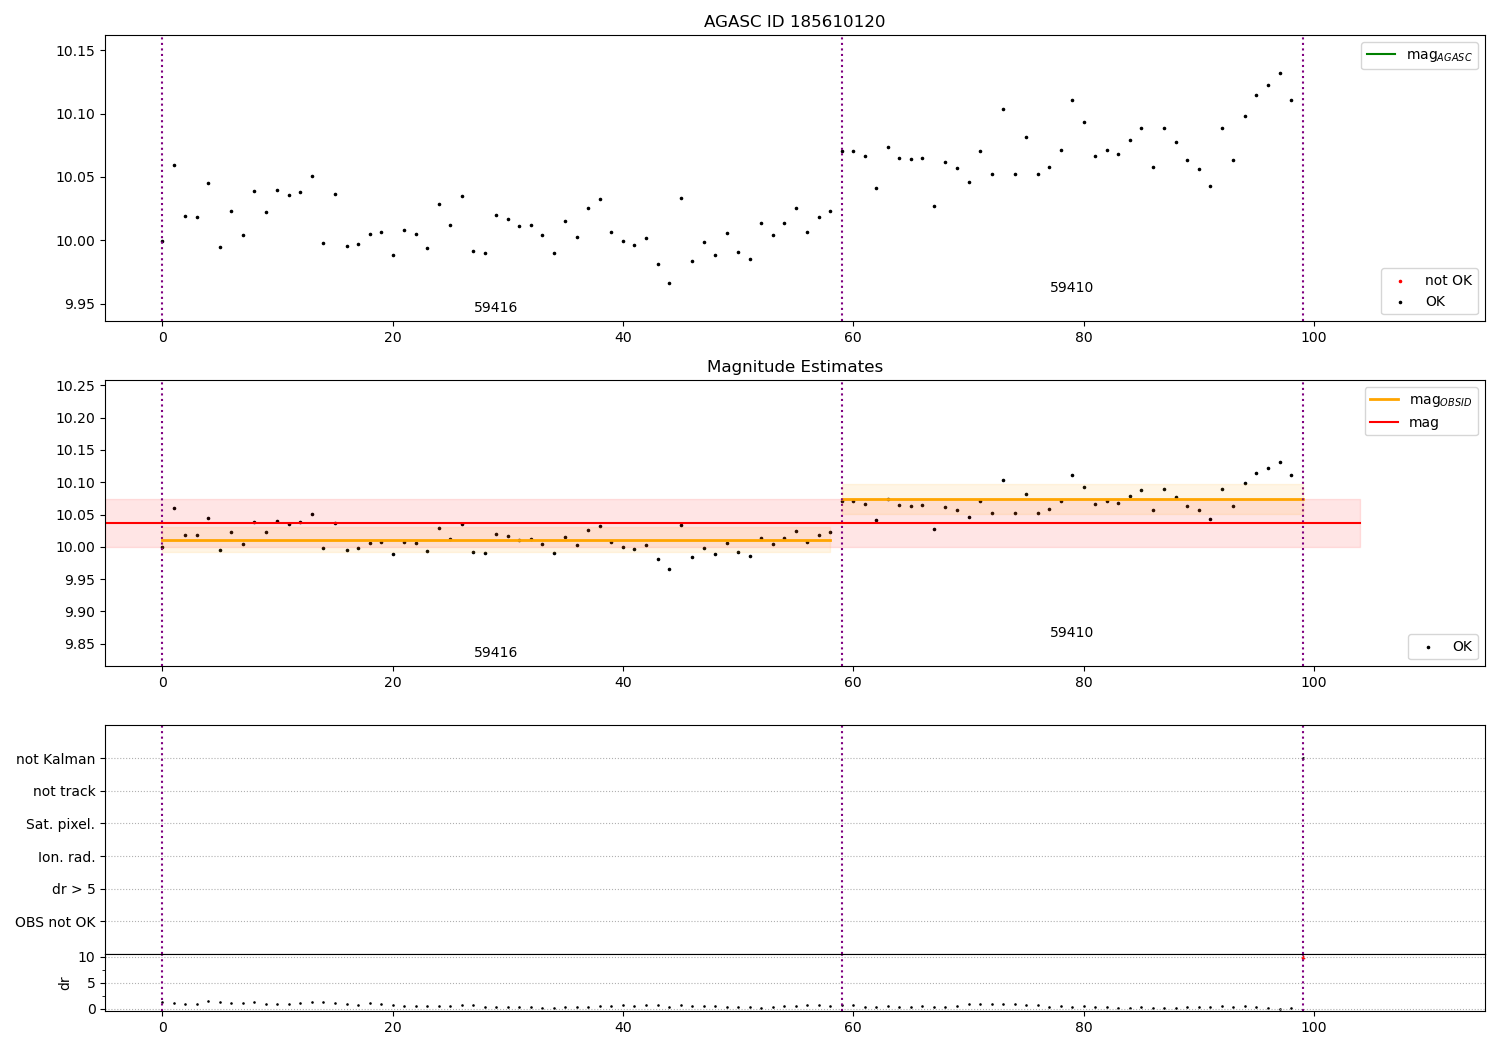Click x-tick 80 under the bottom plot
Screen dimensions: 1500x1050
pyautogui.click(x=1083, y=1027)
